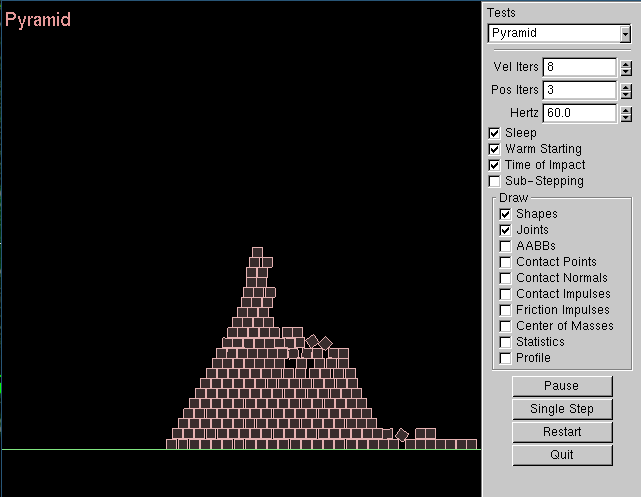This screenshot has height=497, width=641.
Task: Enable the Sub-Stepping checkbox
Action: 494,181
